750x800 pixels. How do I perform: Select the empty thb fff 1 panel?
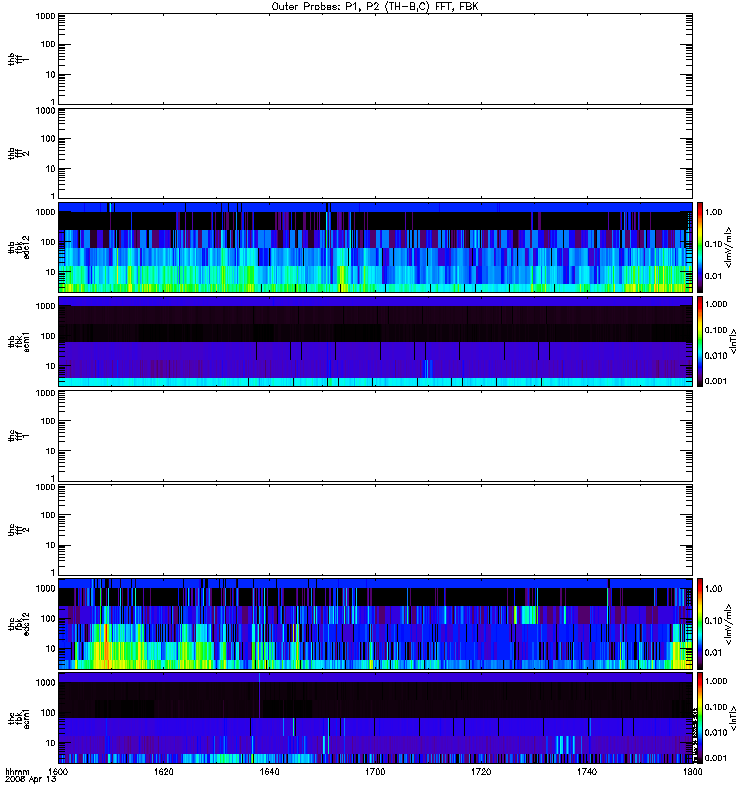coord(376,59)
